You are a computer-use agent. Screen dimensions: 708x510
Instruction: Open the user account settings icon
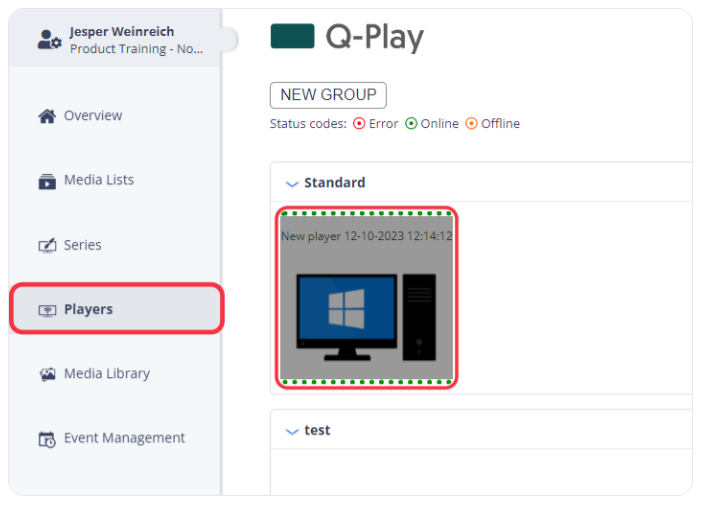pos(49,40)
